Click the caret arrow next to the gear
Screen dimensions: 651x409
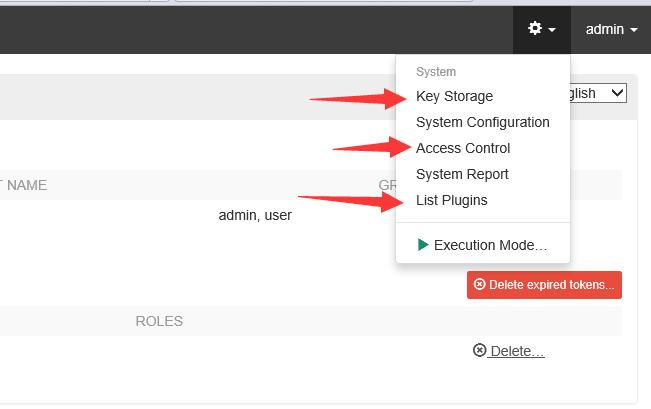pyautogui.click(x=552, y=31)
